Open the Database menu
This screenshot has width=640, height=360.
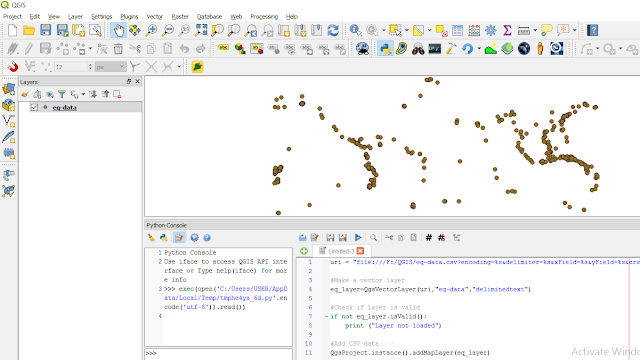pyautogui.click(x=209, y=16)
